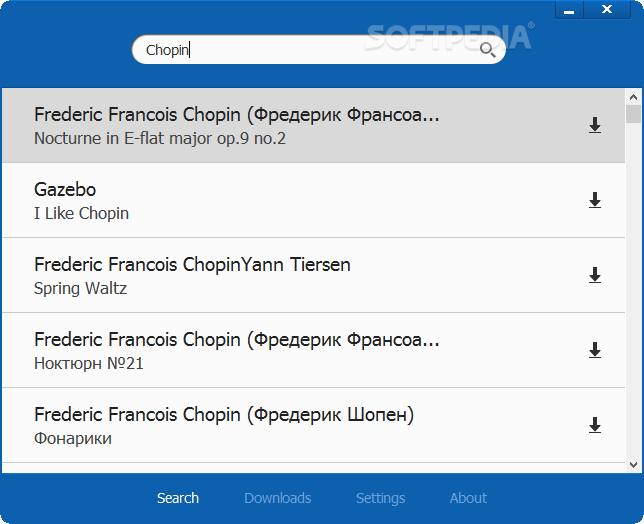
Task: Select the Nocturne in E-flat major result
Action: point(313,125)
